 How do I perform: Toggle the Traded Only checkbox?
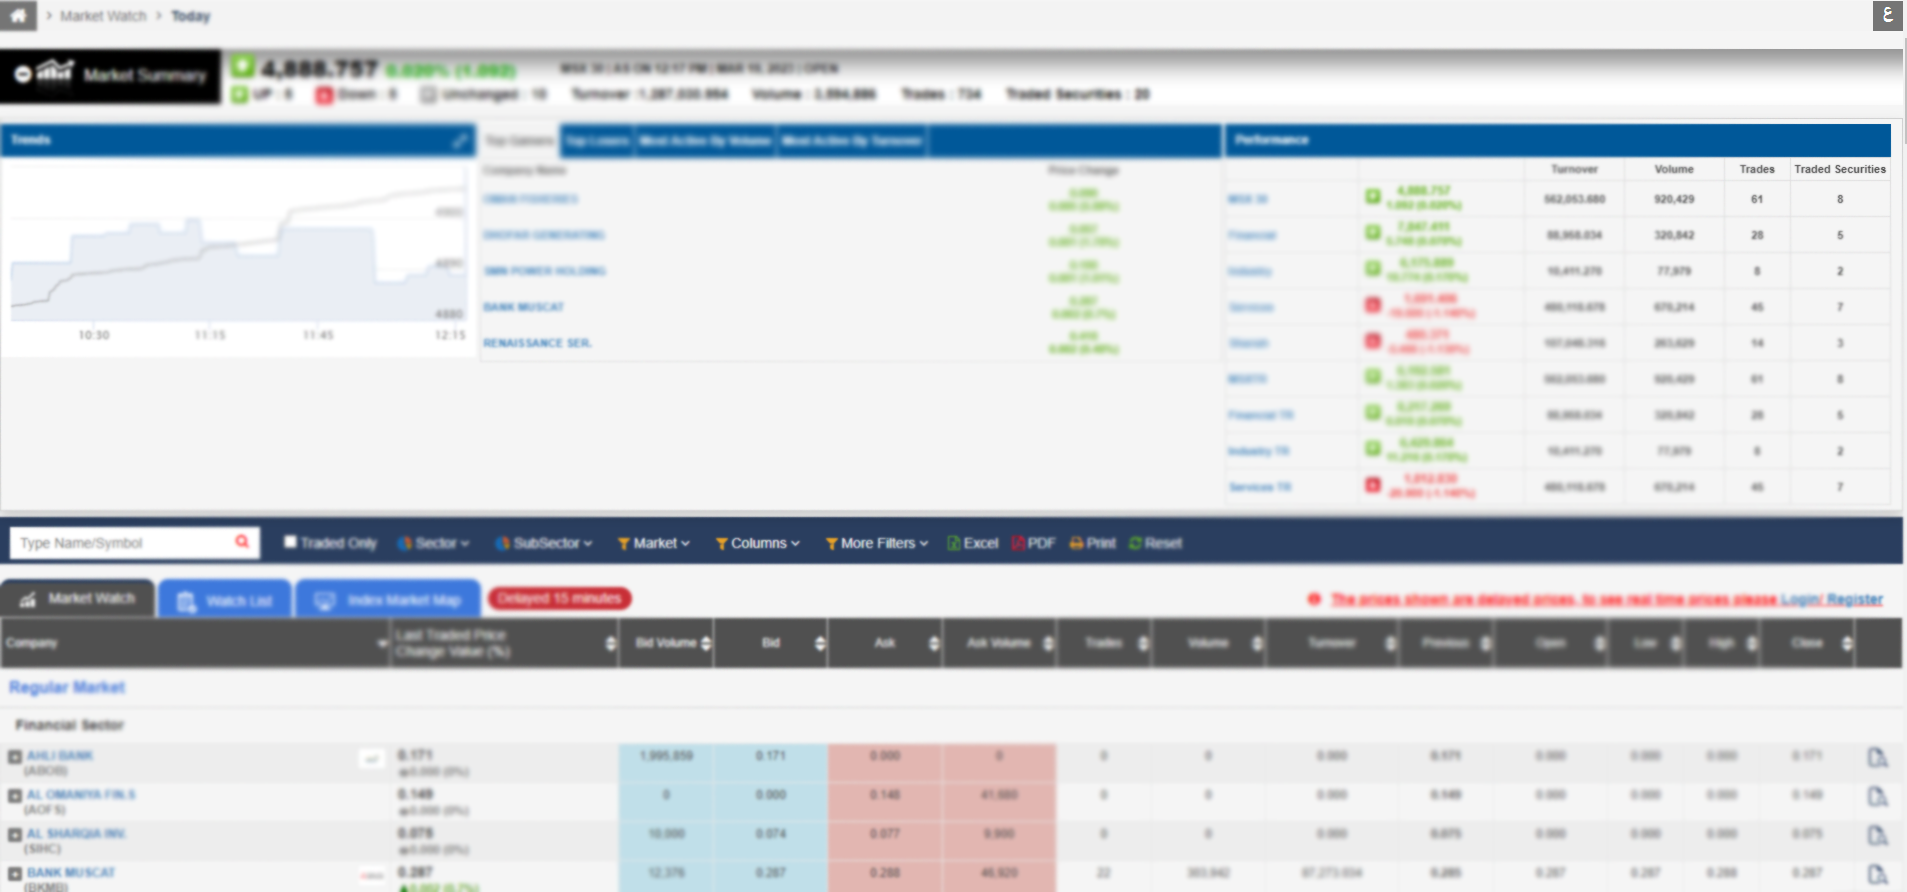pos(290,542)
